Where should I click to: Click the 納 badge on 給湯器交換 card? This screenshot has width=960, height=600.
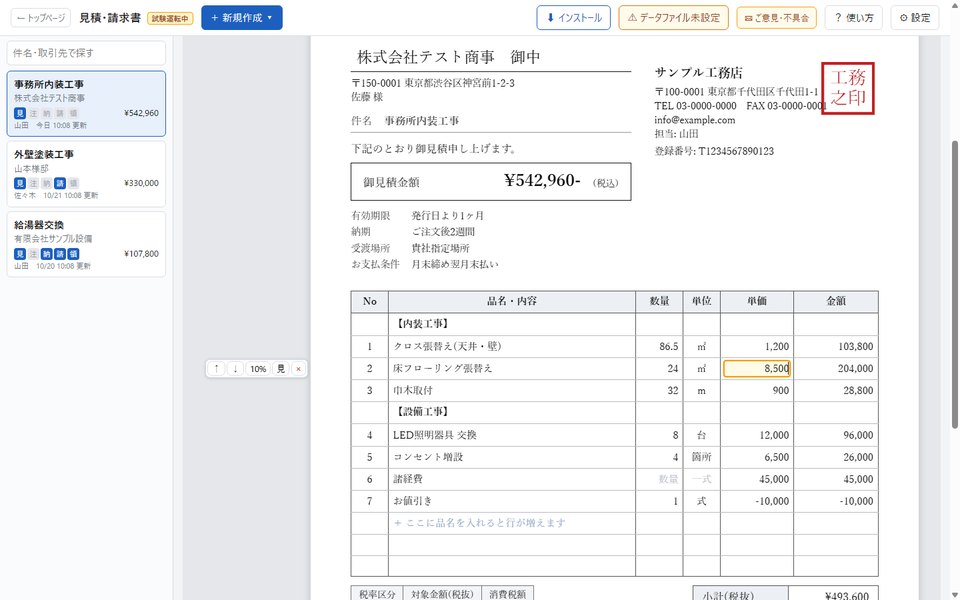tap(47, 253)
